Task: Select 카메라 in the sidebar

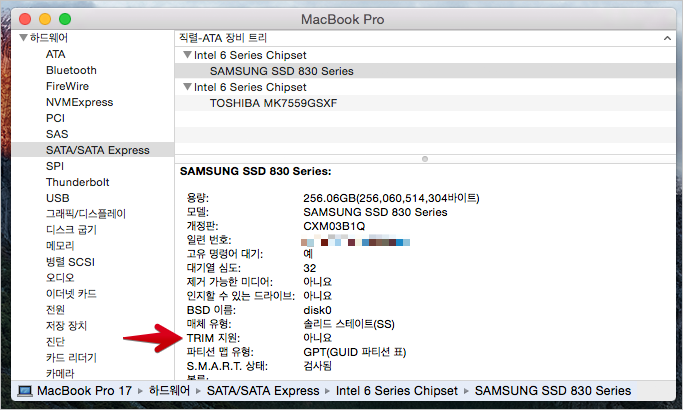Action: coord(60,373)
